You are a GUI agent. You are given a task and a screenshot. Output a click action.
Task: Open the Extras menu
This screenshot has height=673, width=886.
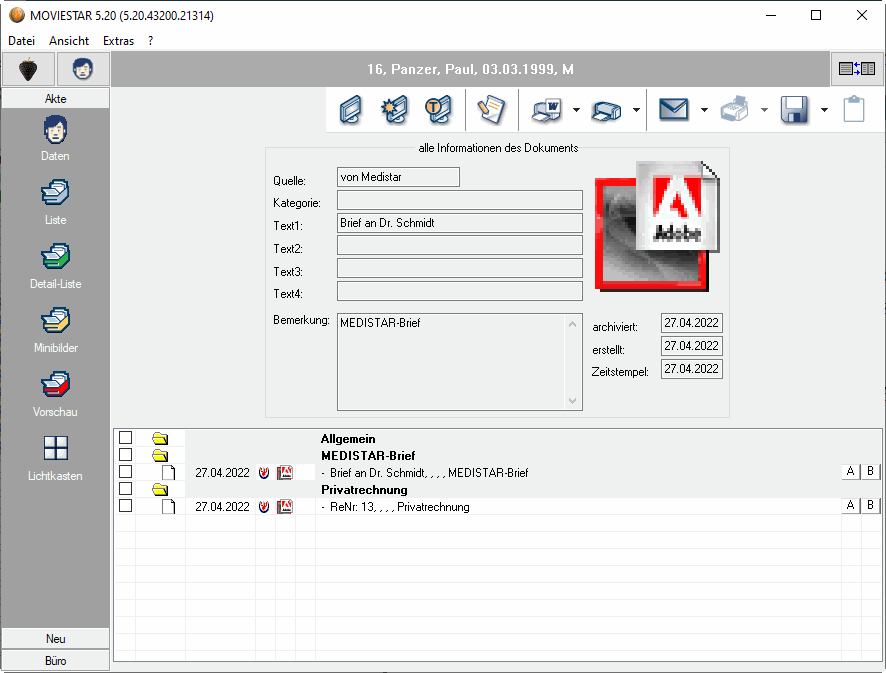point(118,41)
